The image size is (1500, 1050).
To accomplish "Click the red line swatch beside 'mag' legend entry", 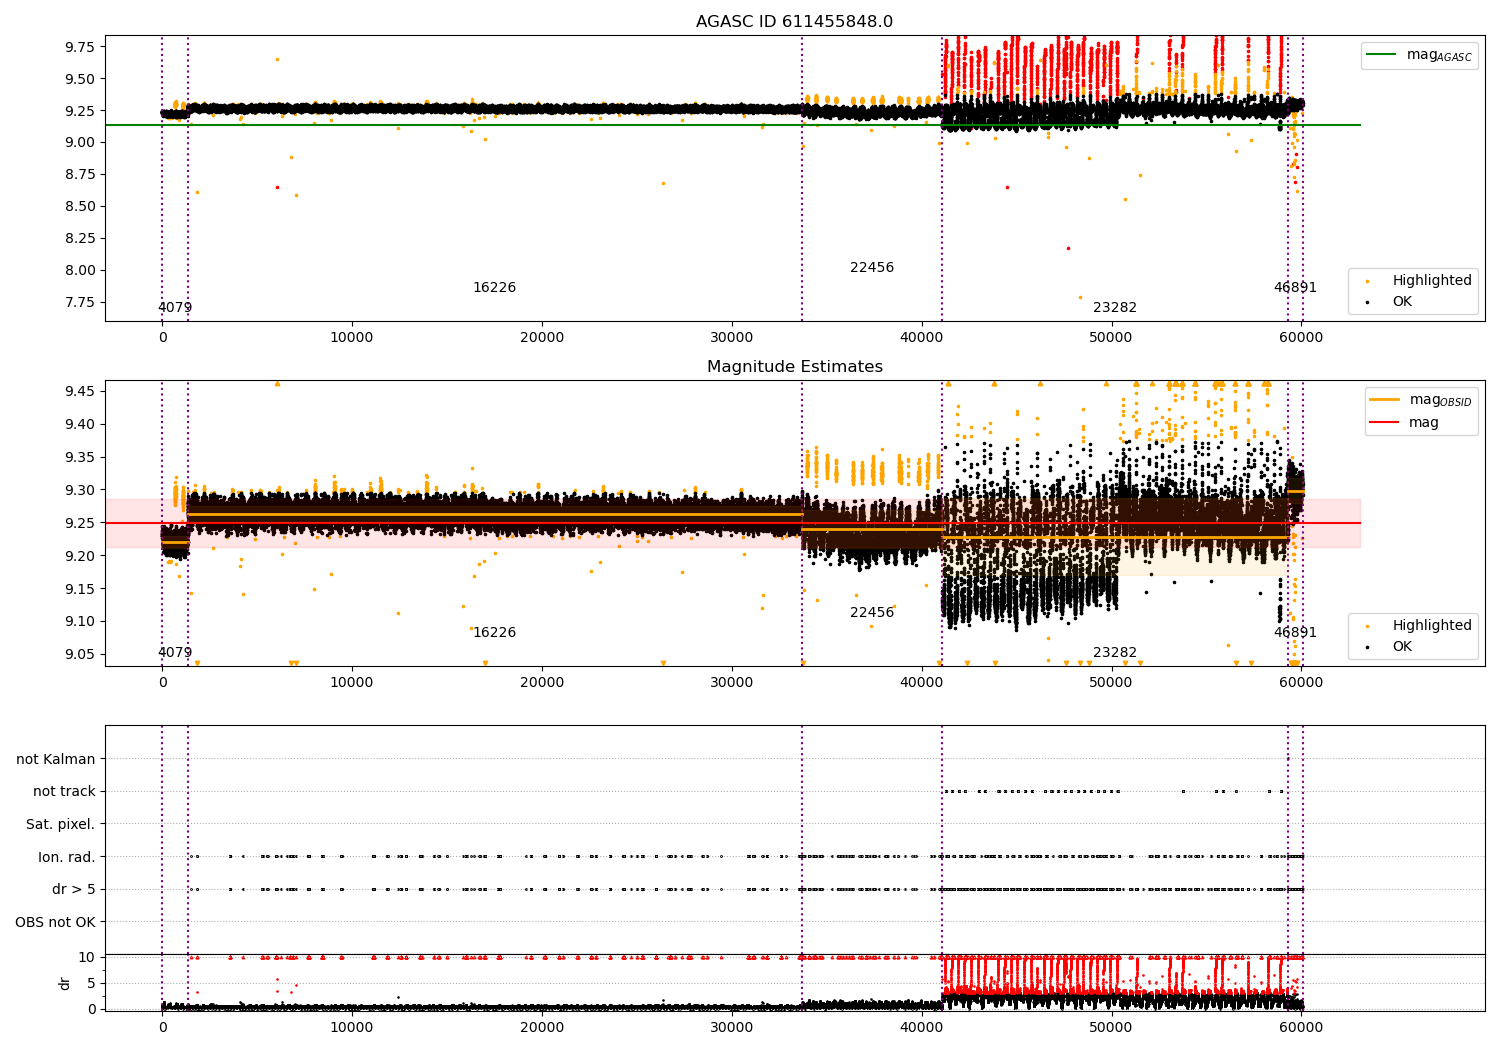I will [1385, 423].
